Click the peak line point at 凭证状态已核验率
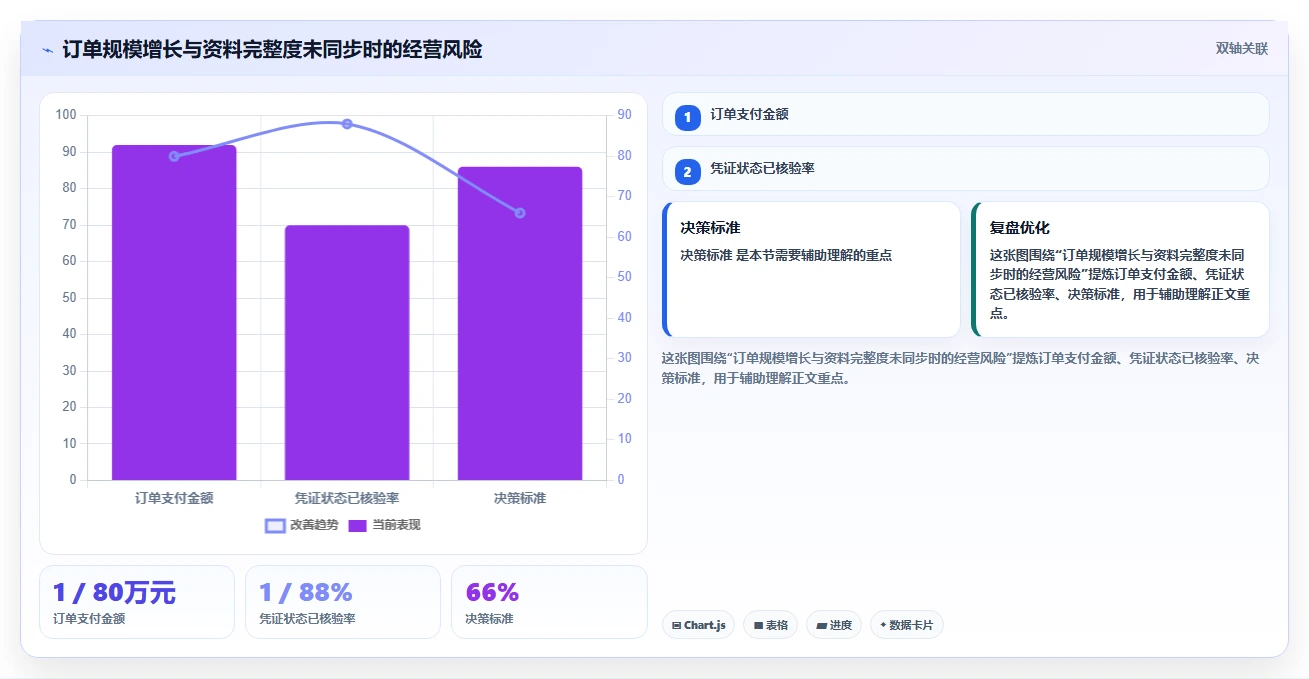 pos(347,124)
